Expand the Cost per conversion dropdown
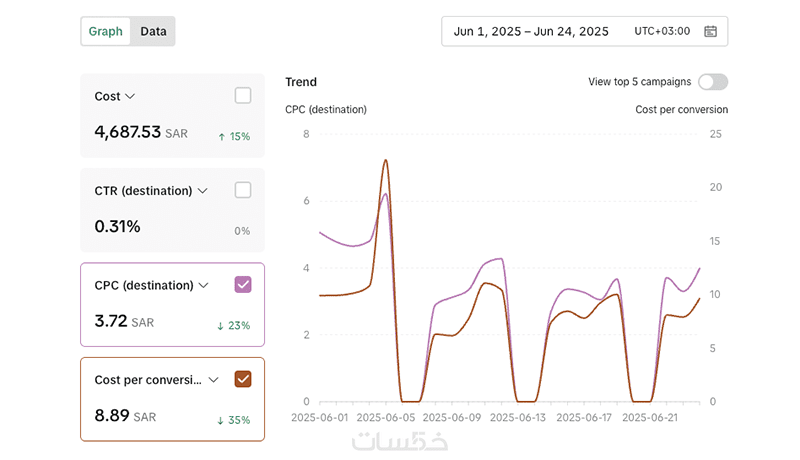The image size is (800, 460). coord(213,380)
